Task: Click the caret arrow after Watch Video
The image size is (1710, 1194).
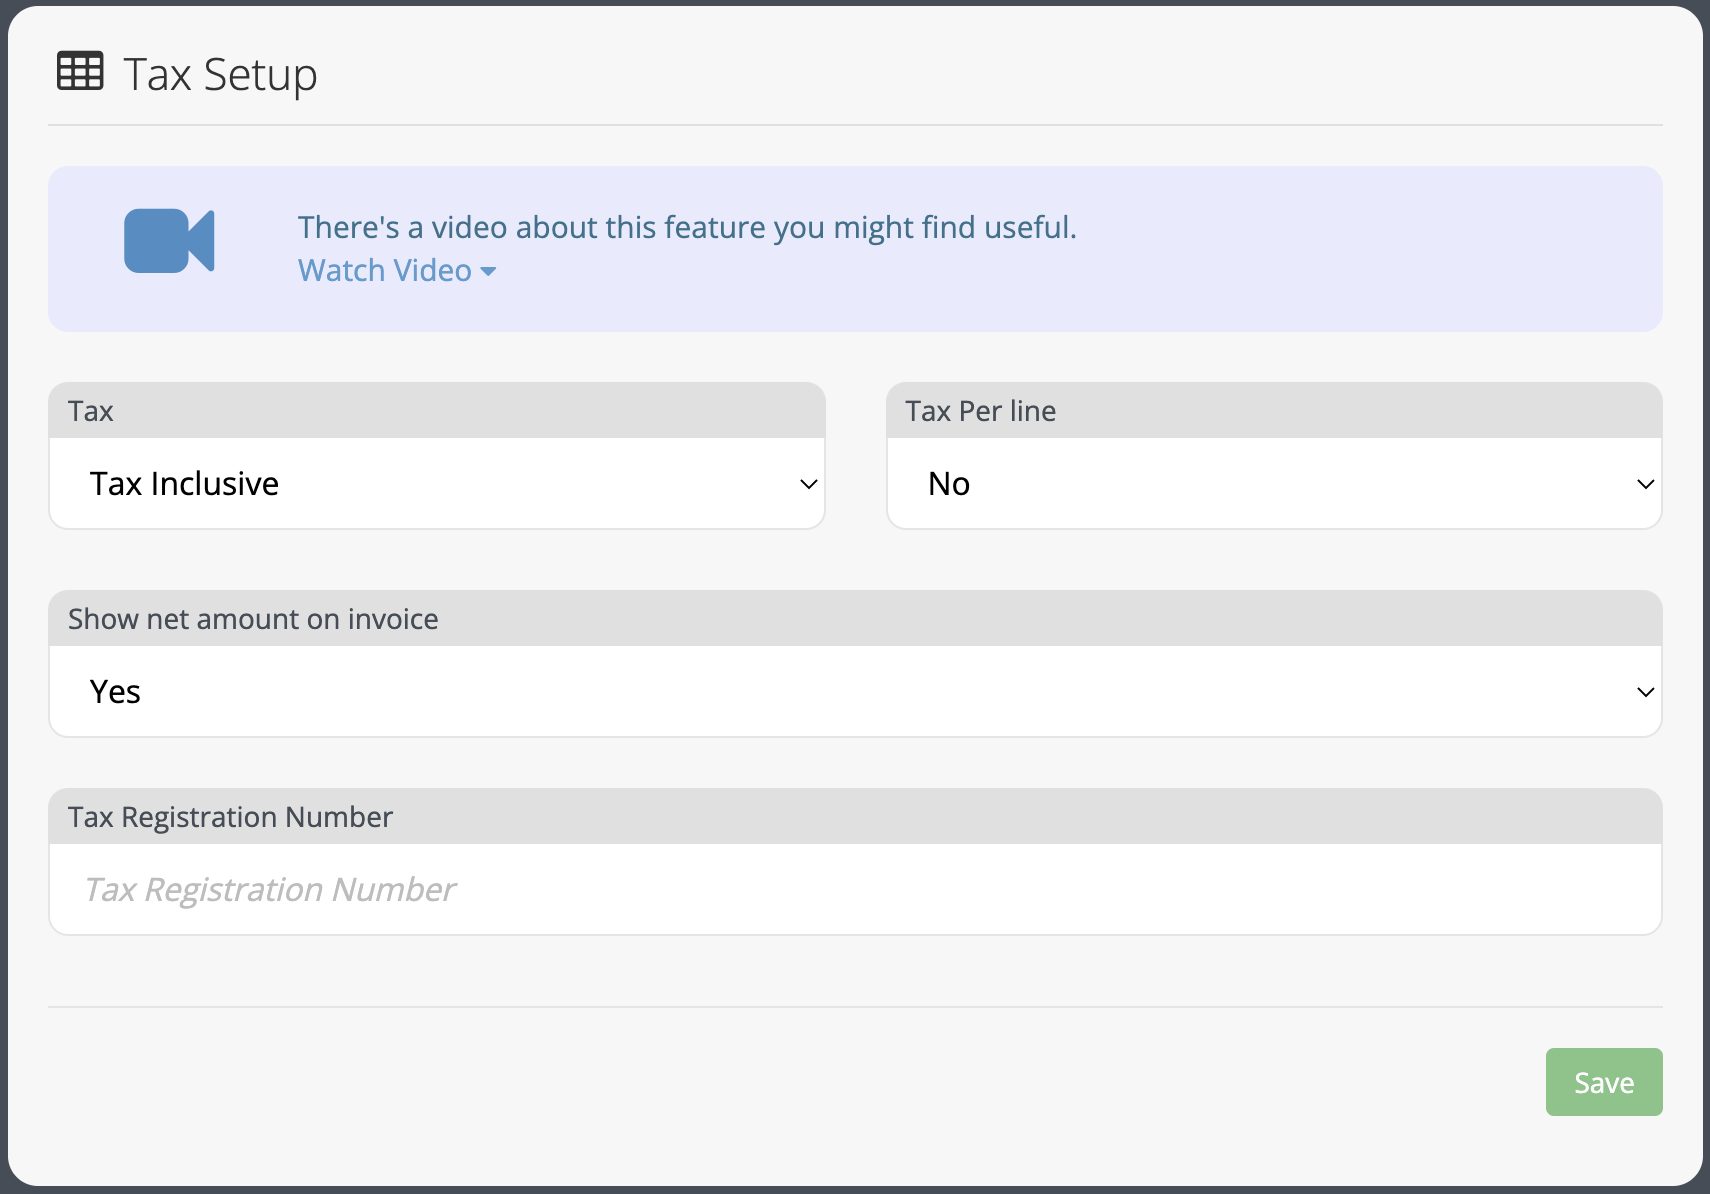Action: [x=488, y=271]
